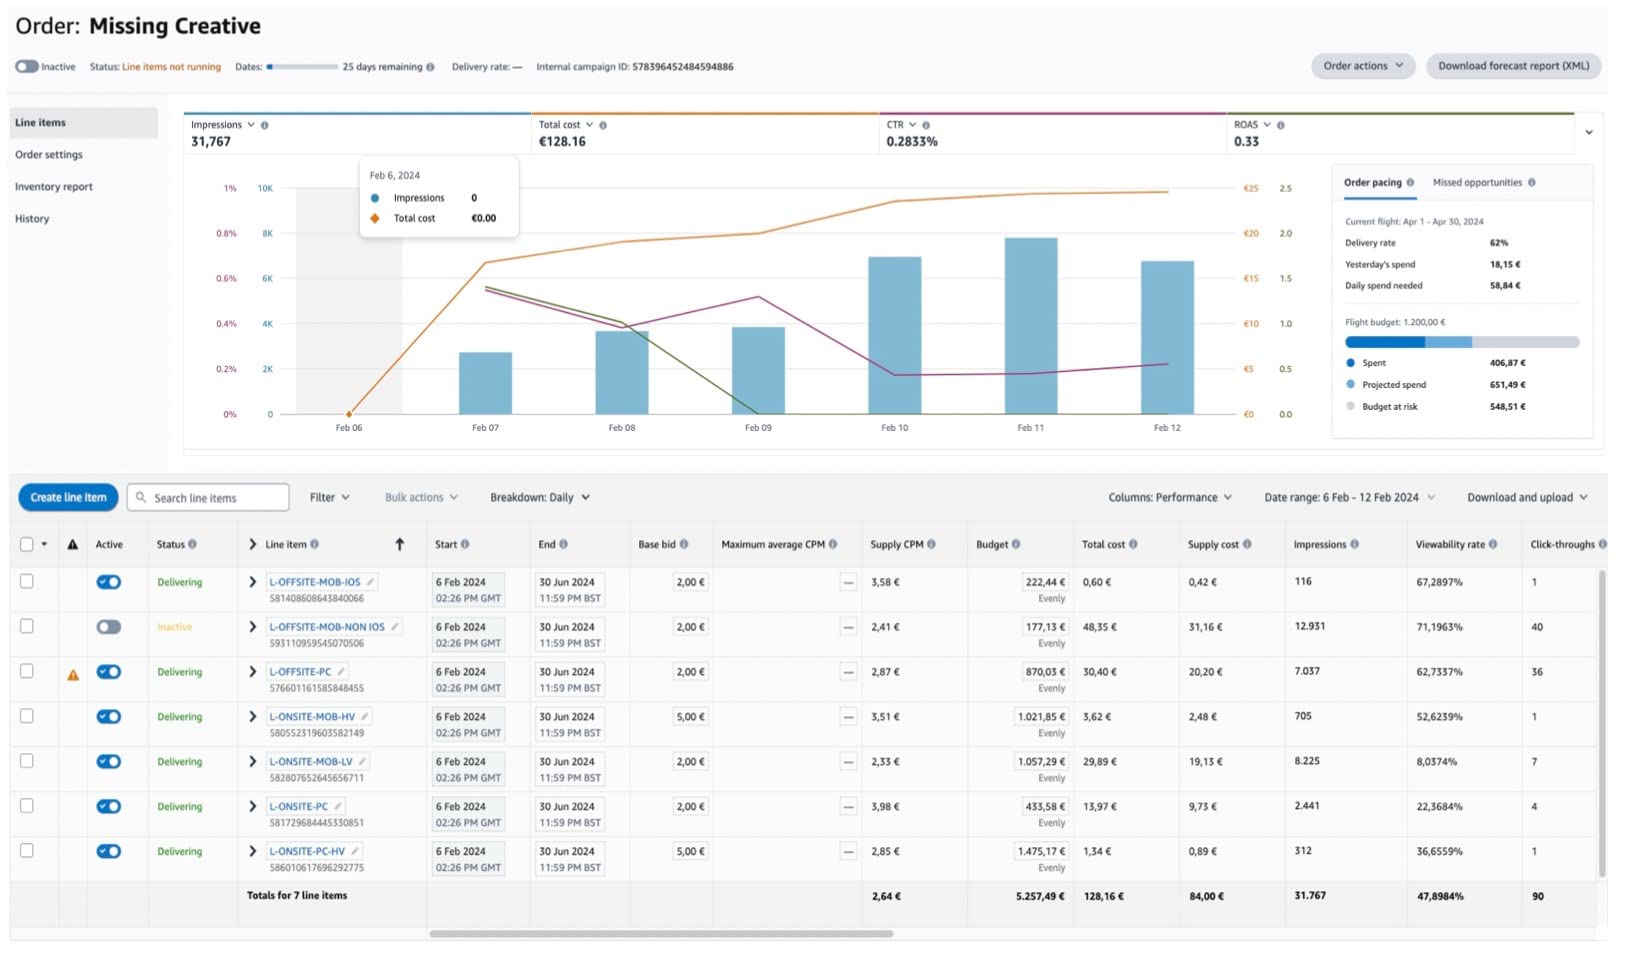
Task: Open the Breakdown: Daily dropdown
Action: (540, 498)
